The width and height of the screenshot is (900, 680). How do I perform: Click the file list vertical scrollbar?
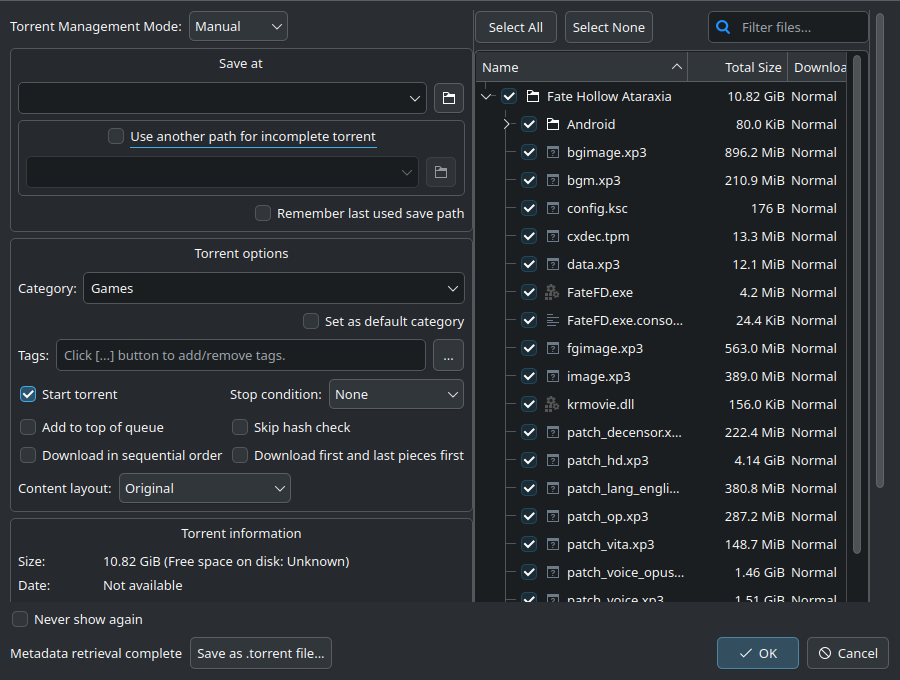856,300
